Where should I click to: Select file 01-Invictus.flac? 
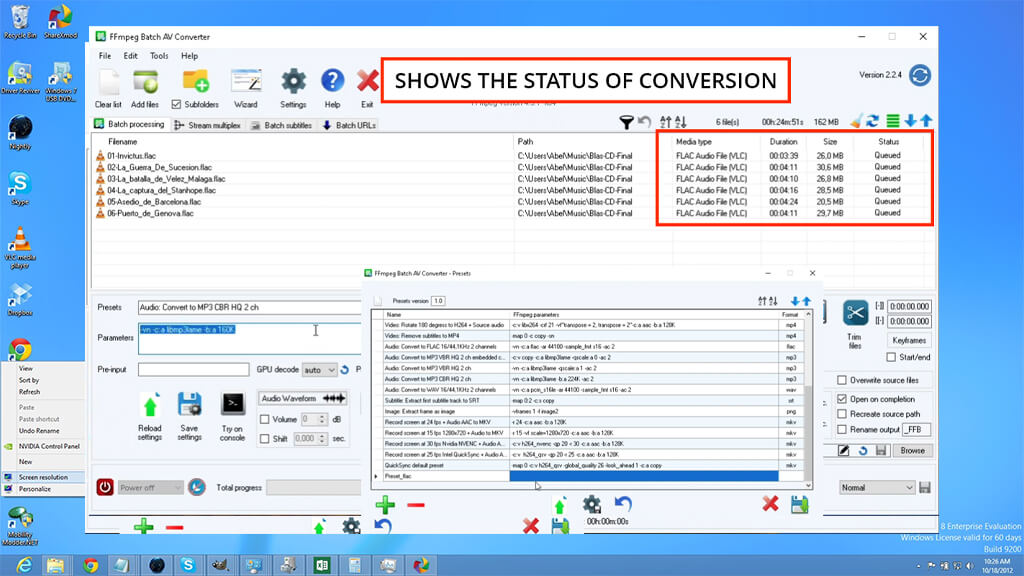click(x=131, y=156)
